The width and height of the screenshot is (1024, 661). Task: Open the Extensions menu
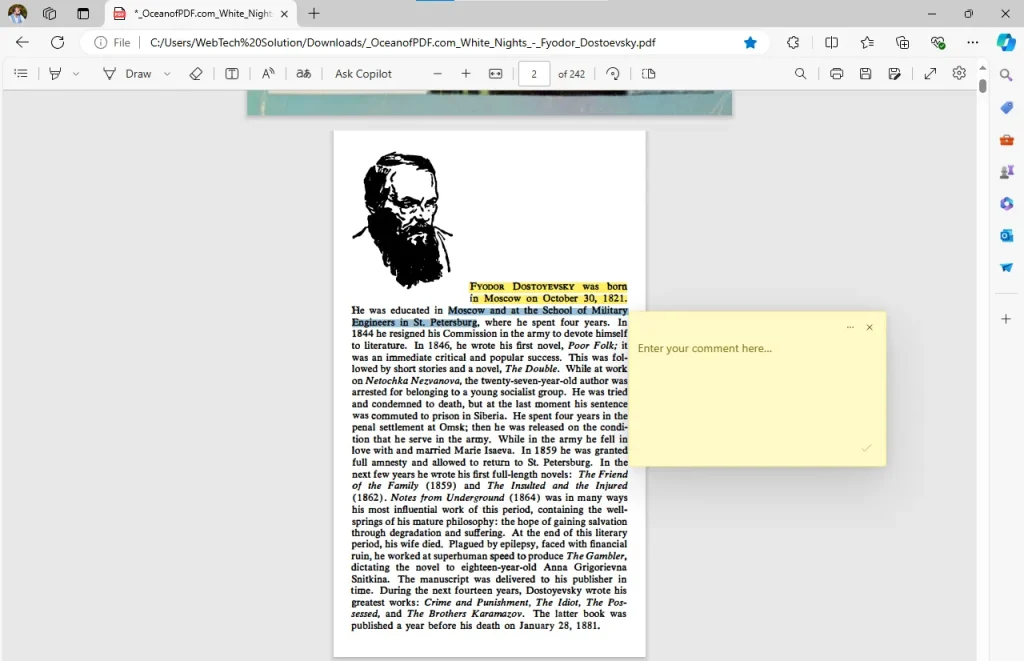tap(793, 42)
